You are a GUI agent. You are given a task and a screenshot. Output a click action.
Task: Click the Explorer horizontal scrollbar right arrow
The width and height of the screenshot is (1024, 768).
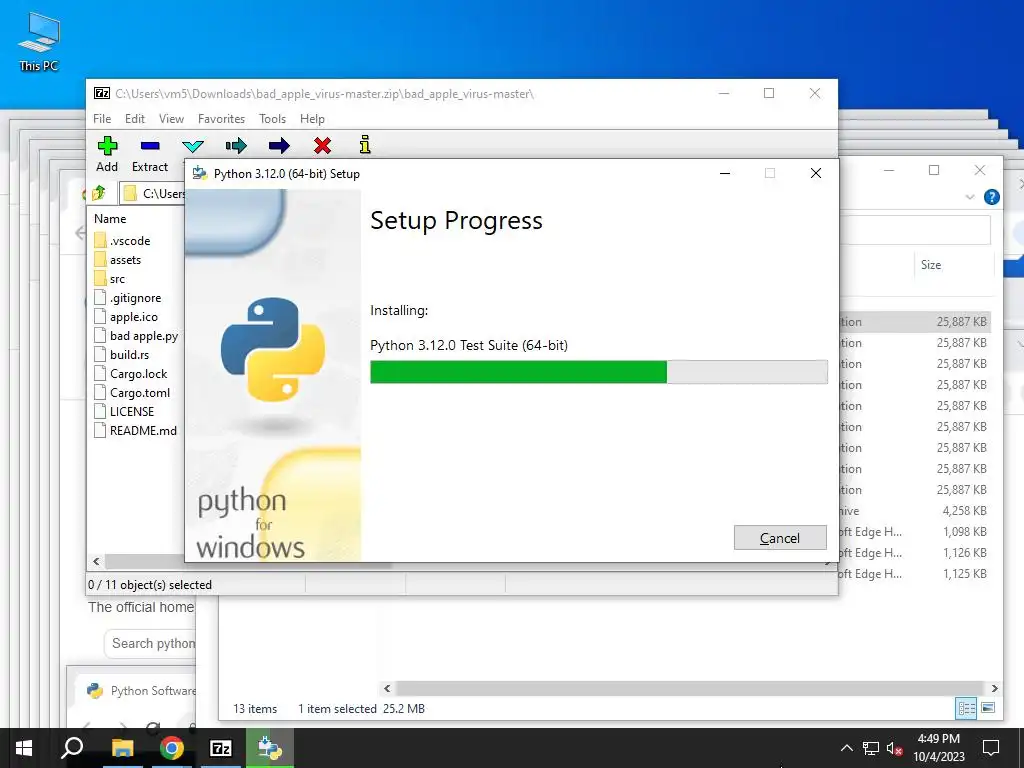pos(994,688)
